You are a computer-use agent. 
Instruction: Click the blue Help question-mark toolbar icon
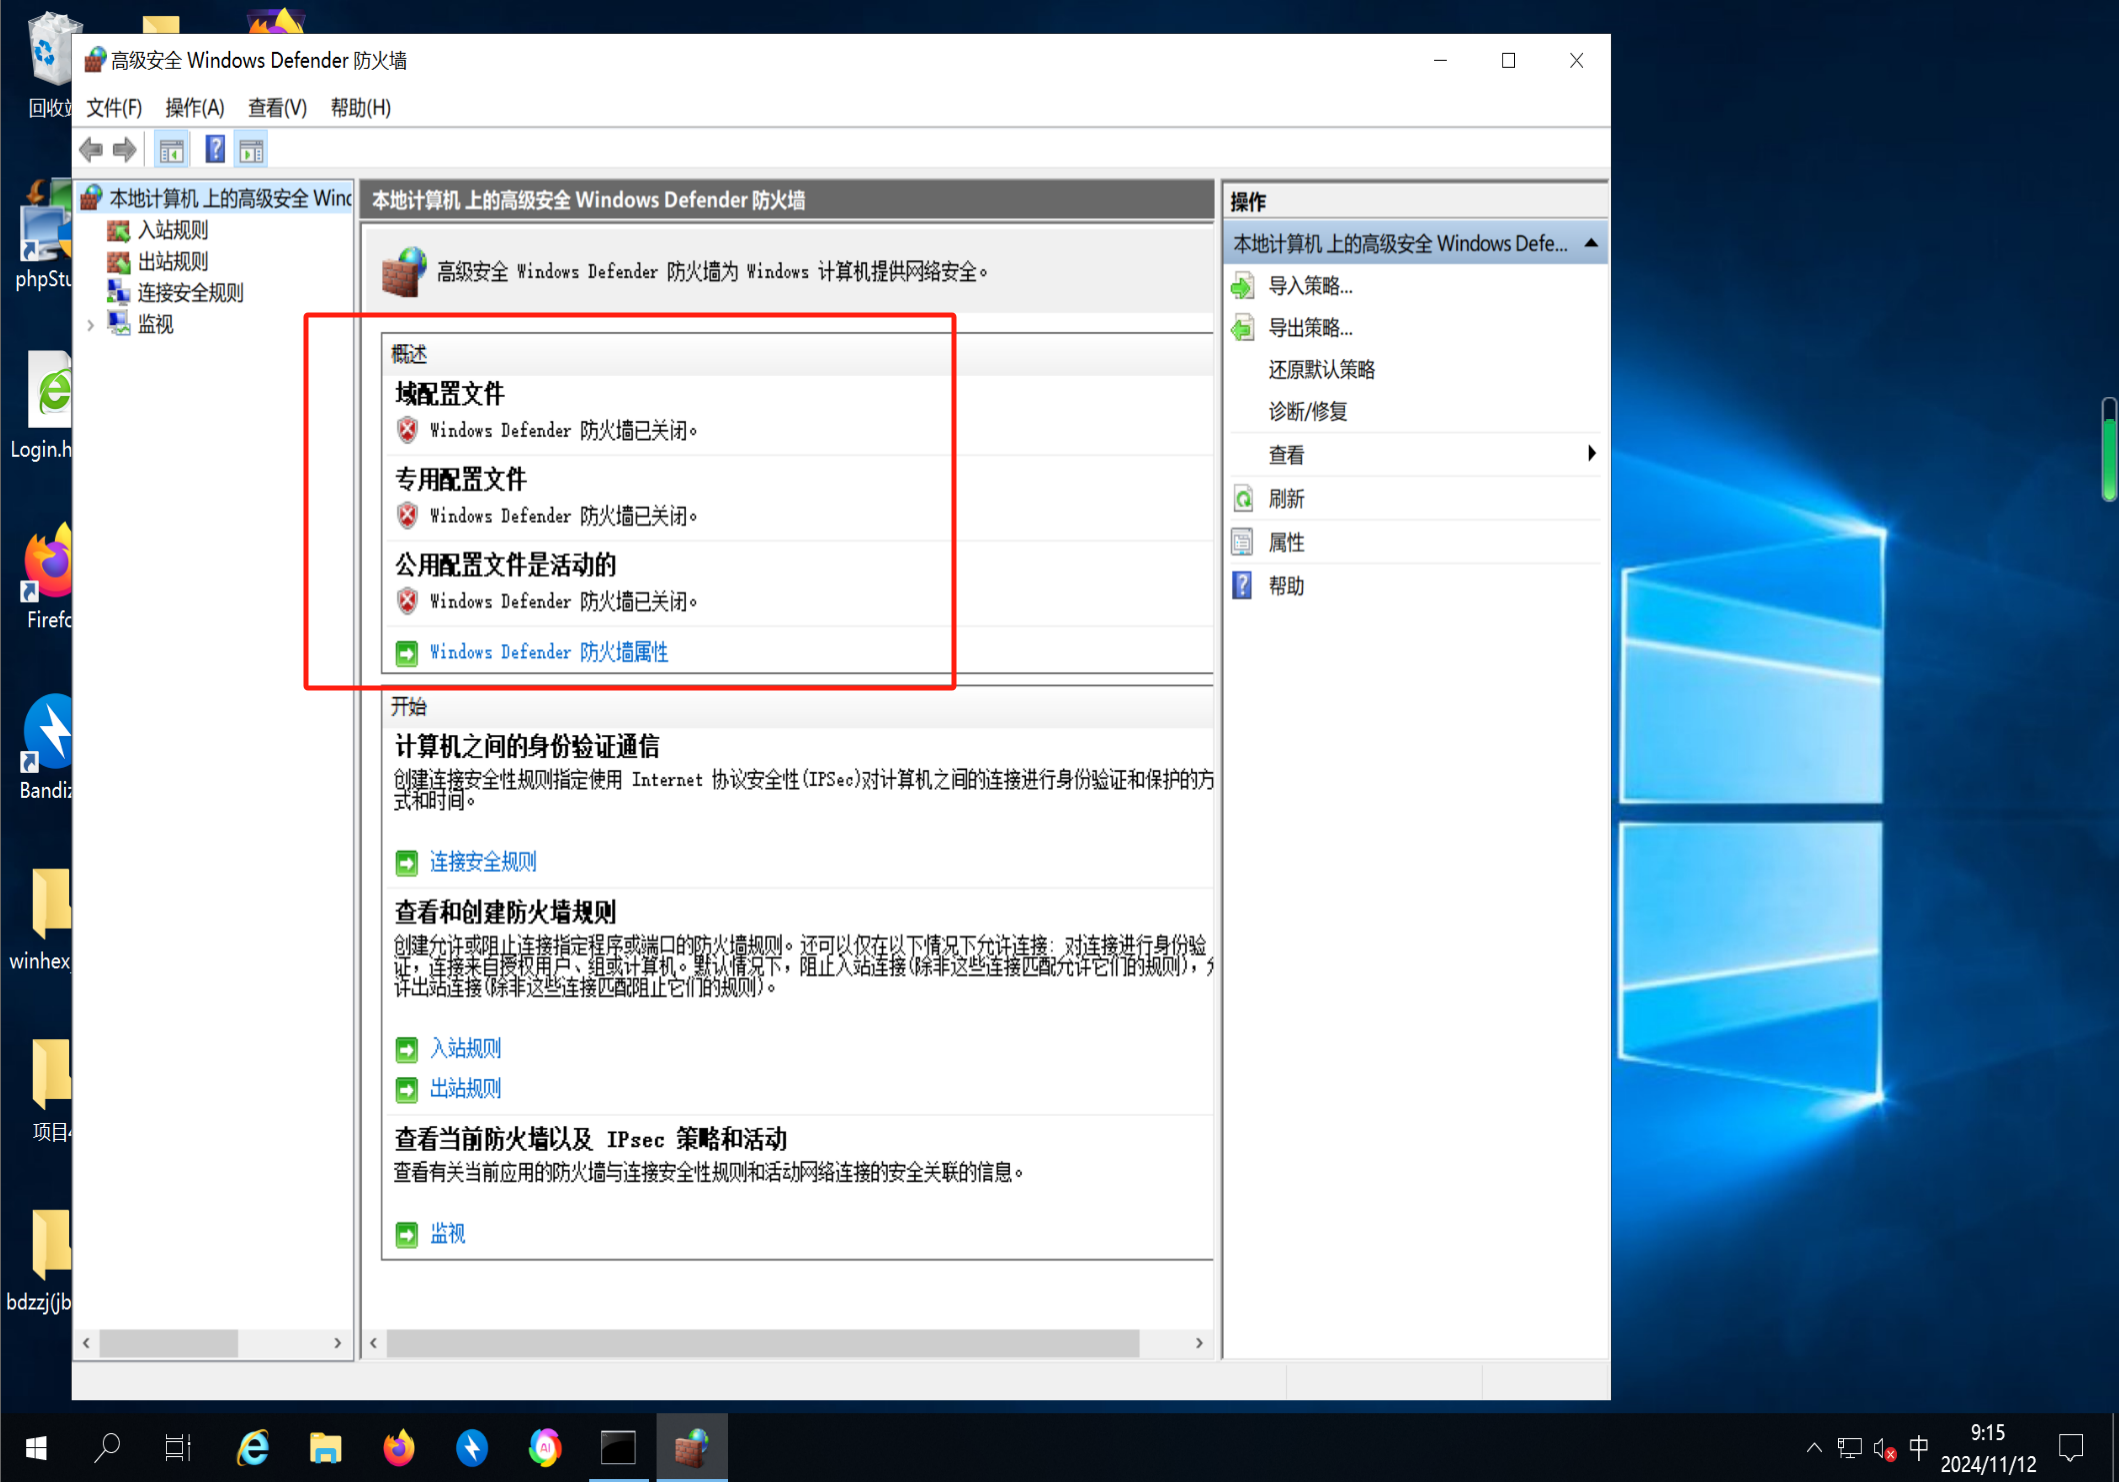[214, 150]
